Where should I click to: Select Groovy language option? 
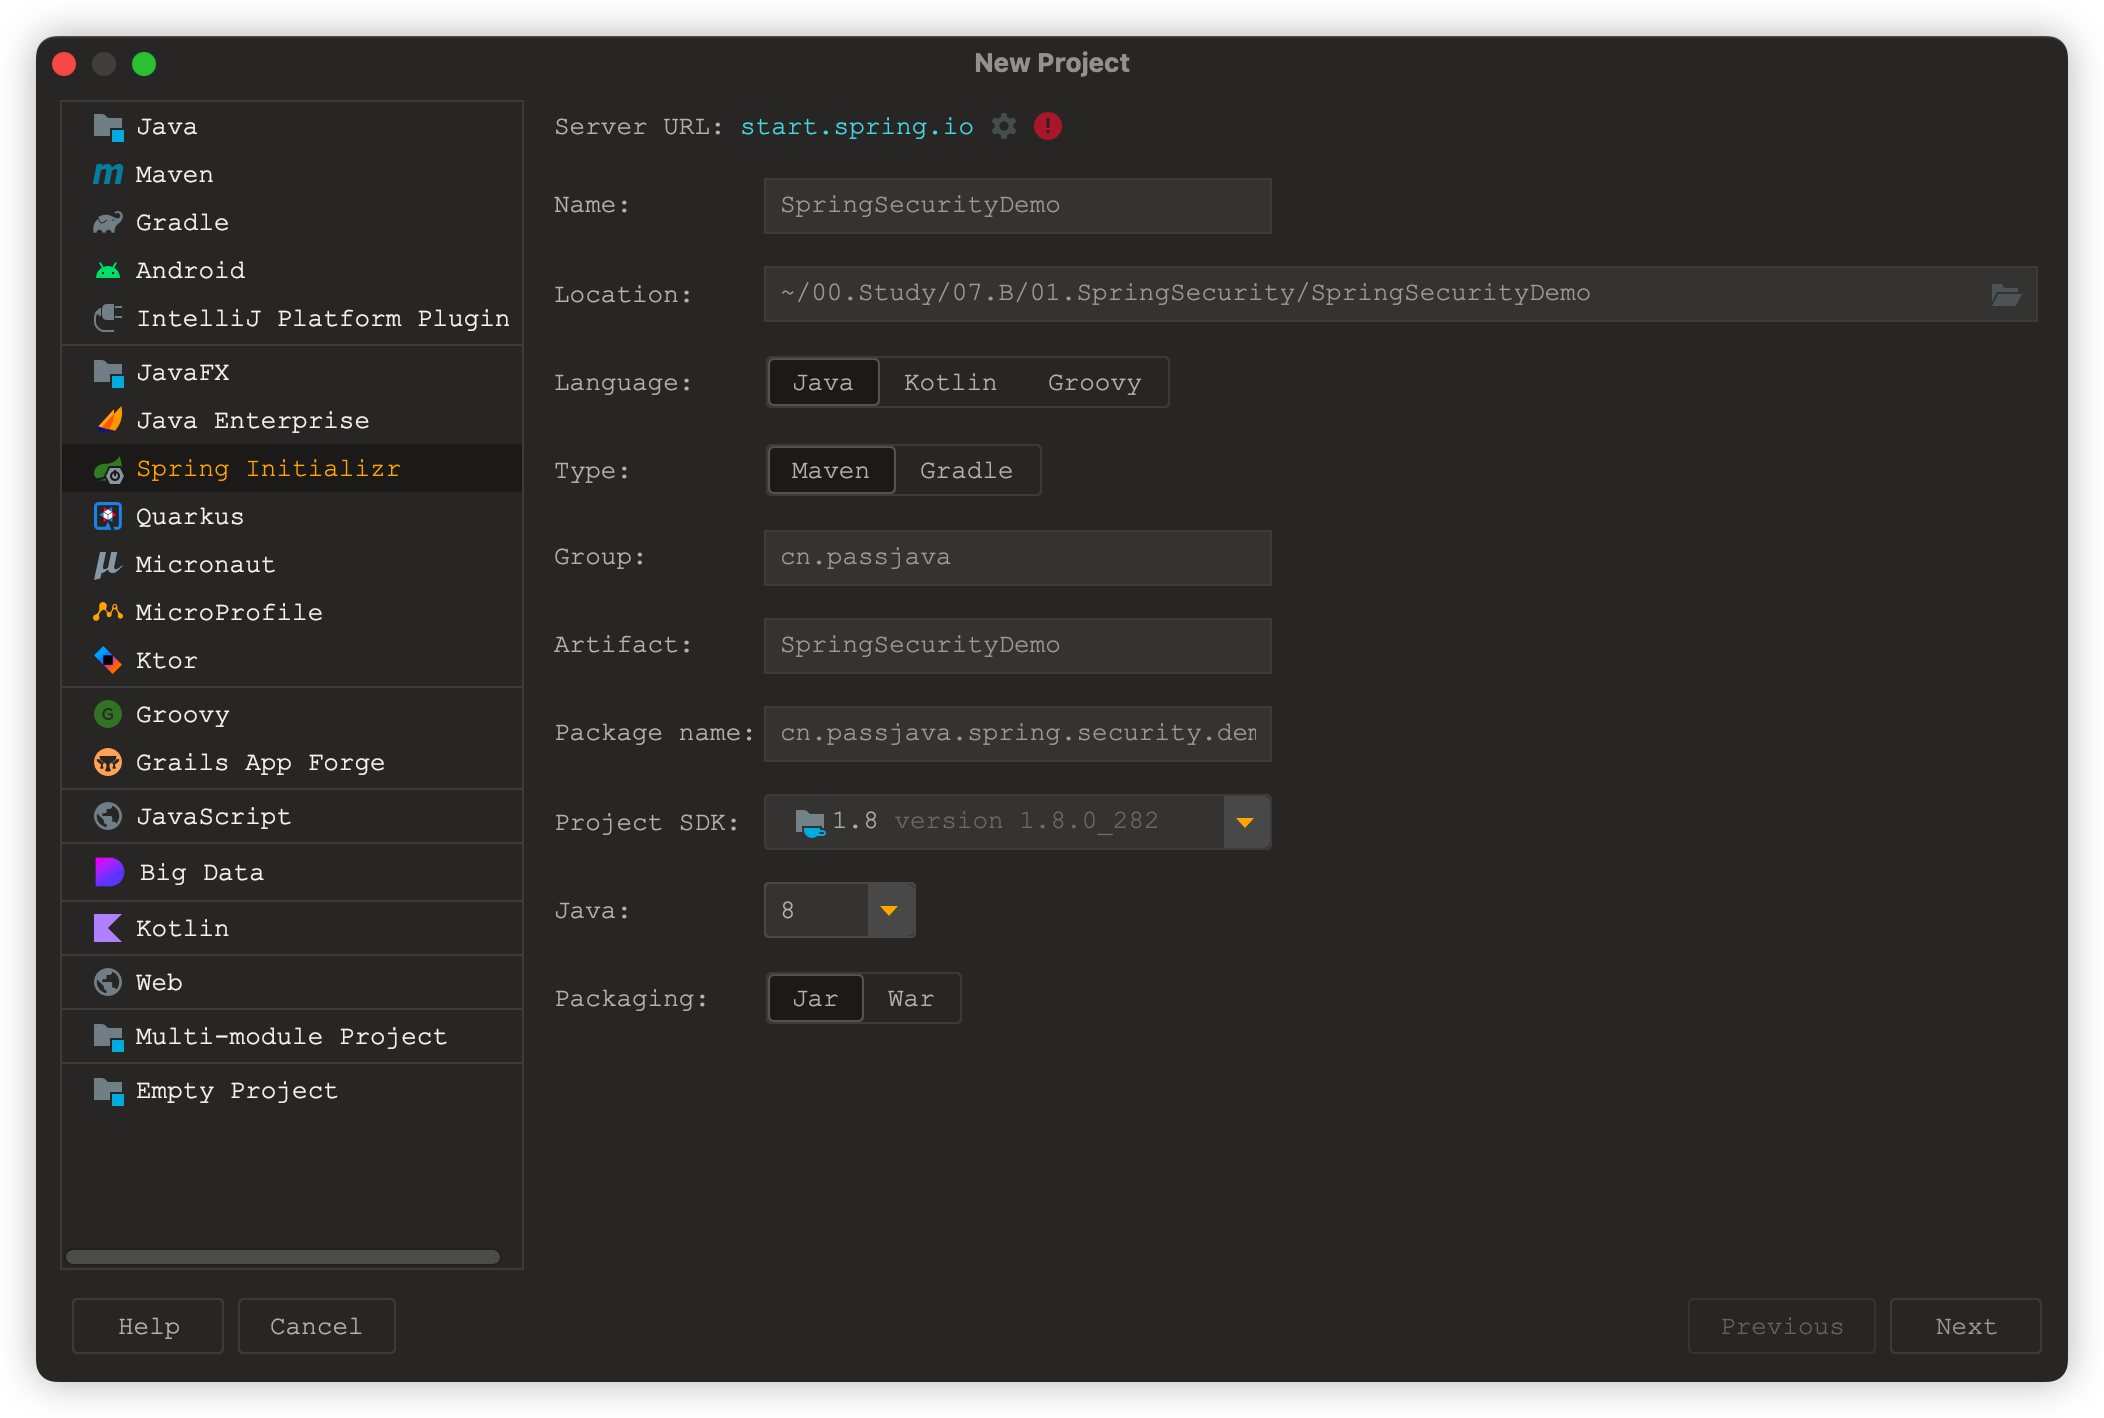(1094, 382)
